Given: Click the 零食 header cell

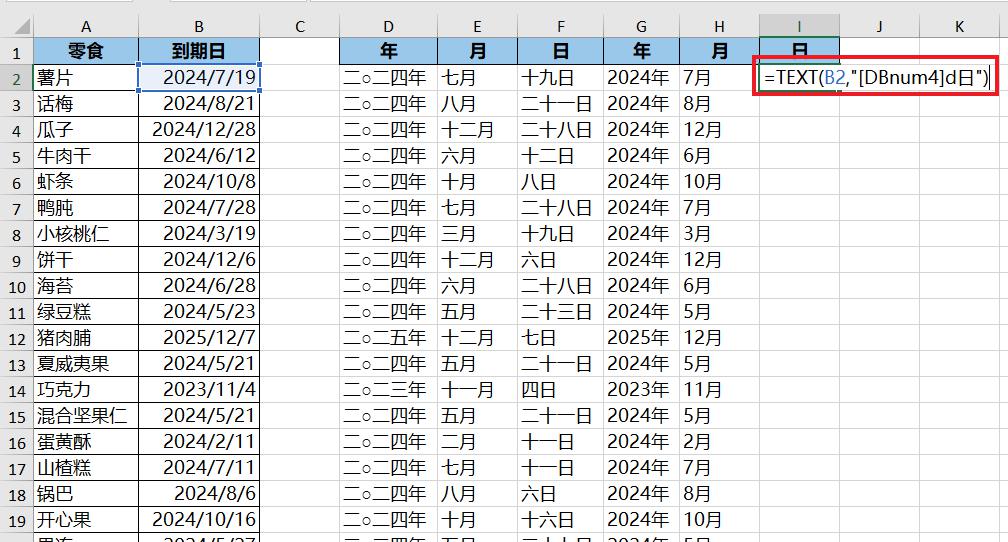Looking at the screenshot, I should coord(86,51).
